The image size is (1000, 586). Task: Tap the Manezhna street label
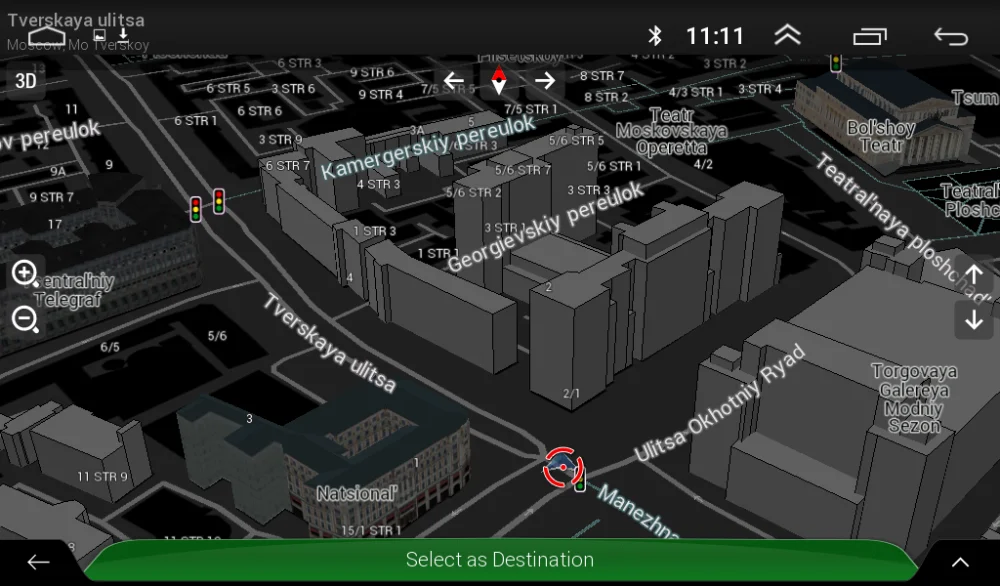[639, 513]
